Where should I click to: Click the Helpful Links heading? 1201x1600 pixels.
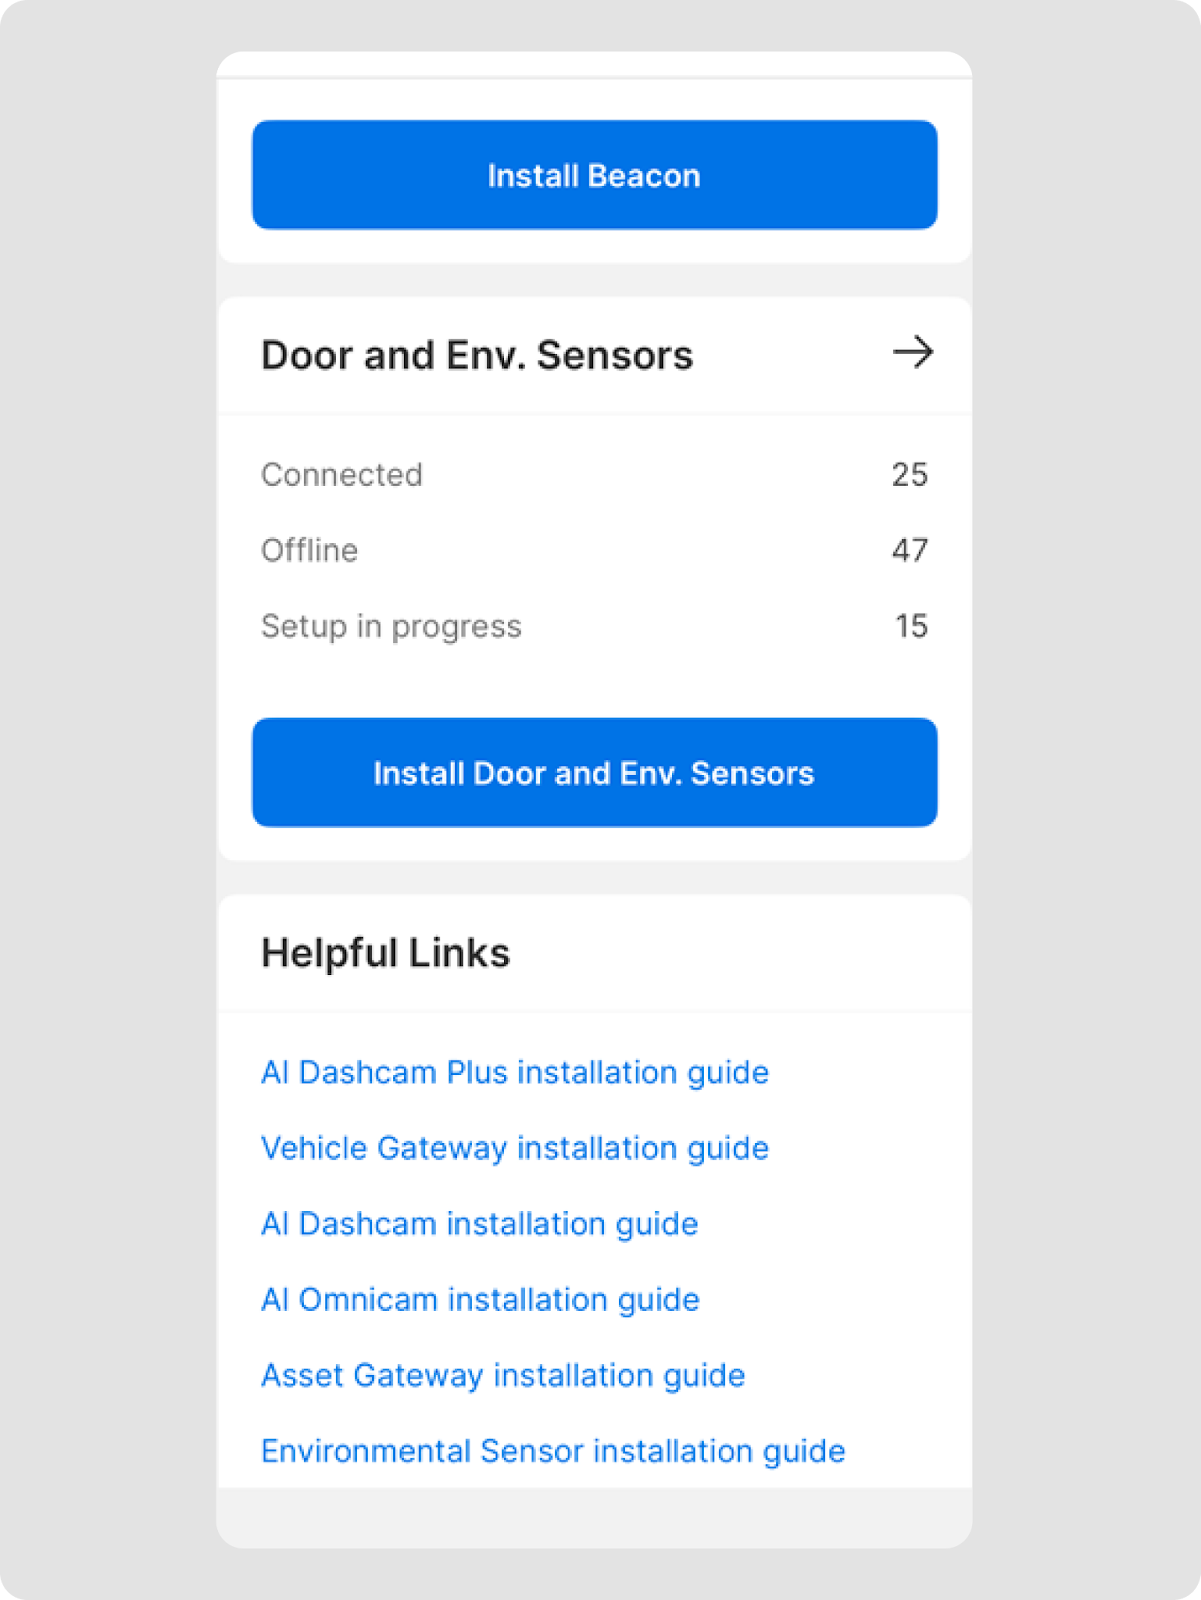[385, 954]
